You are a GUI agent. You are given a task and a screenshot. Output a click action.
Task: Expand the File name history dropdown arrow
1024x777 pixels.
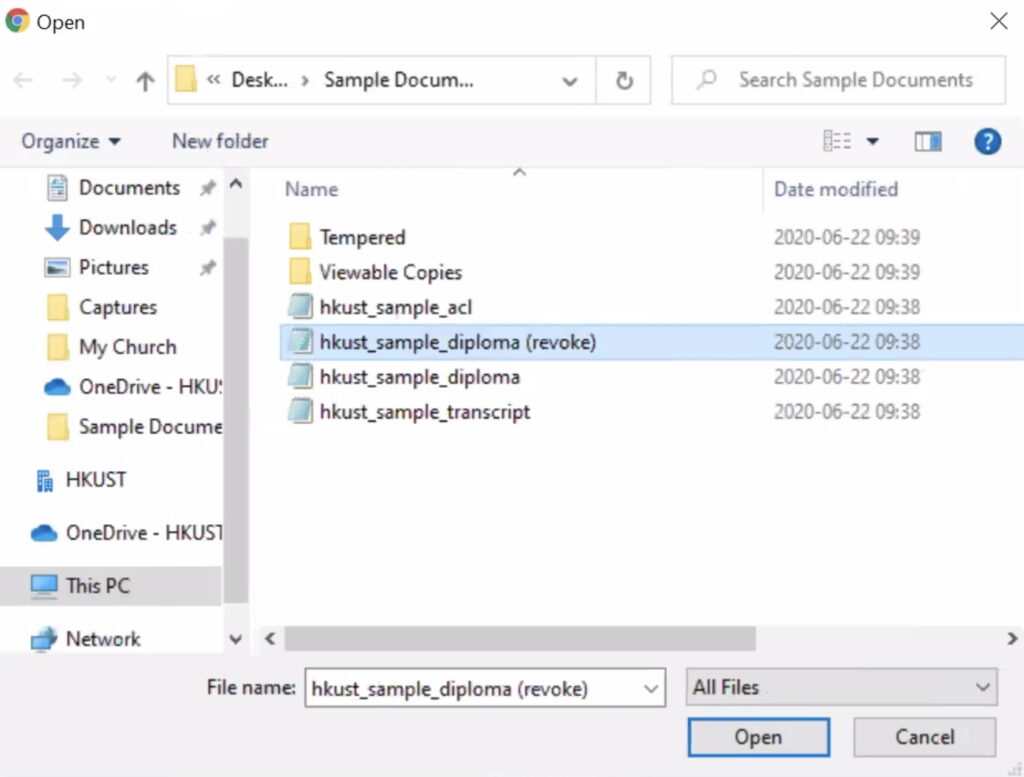[651, 689]
